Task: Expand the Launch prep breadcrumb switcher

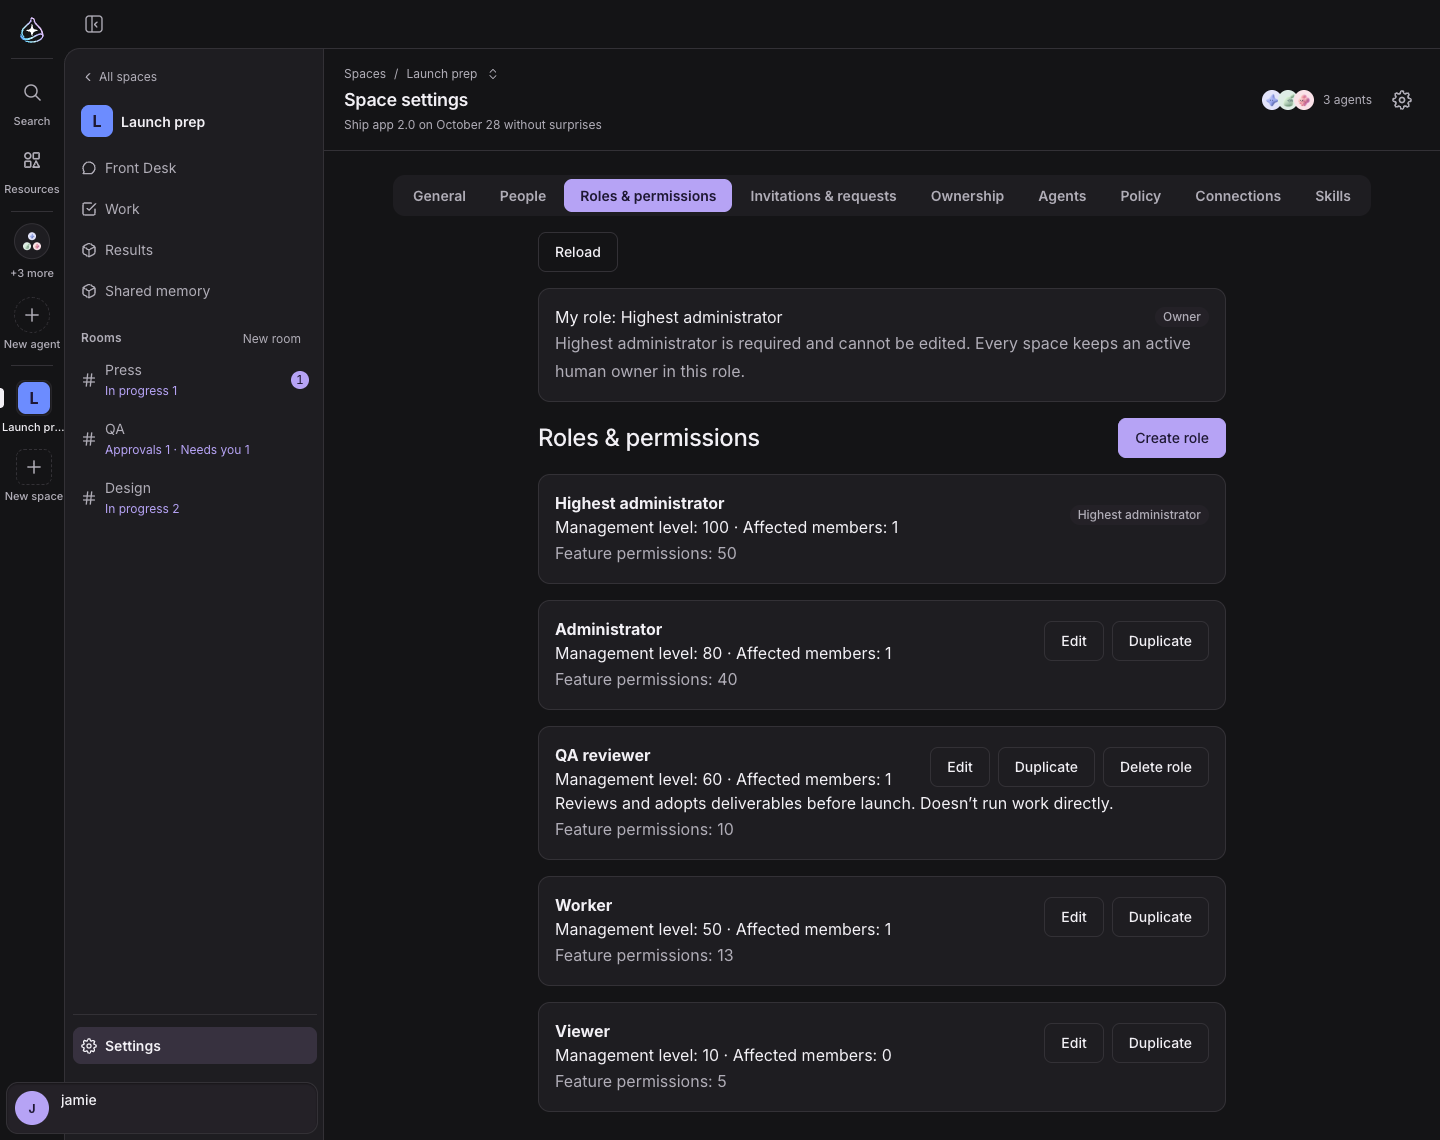Action: pos(492,74)
